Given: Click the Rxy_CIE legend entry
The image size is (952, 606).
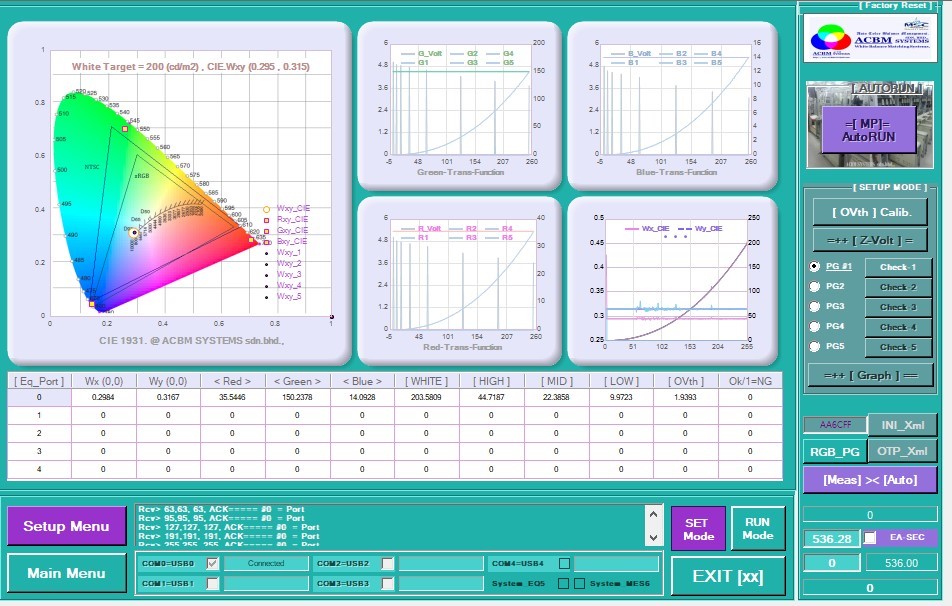Looking at the screenshot, I should [x=287, y=219].
